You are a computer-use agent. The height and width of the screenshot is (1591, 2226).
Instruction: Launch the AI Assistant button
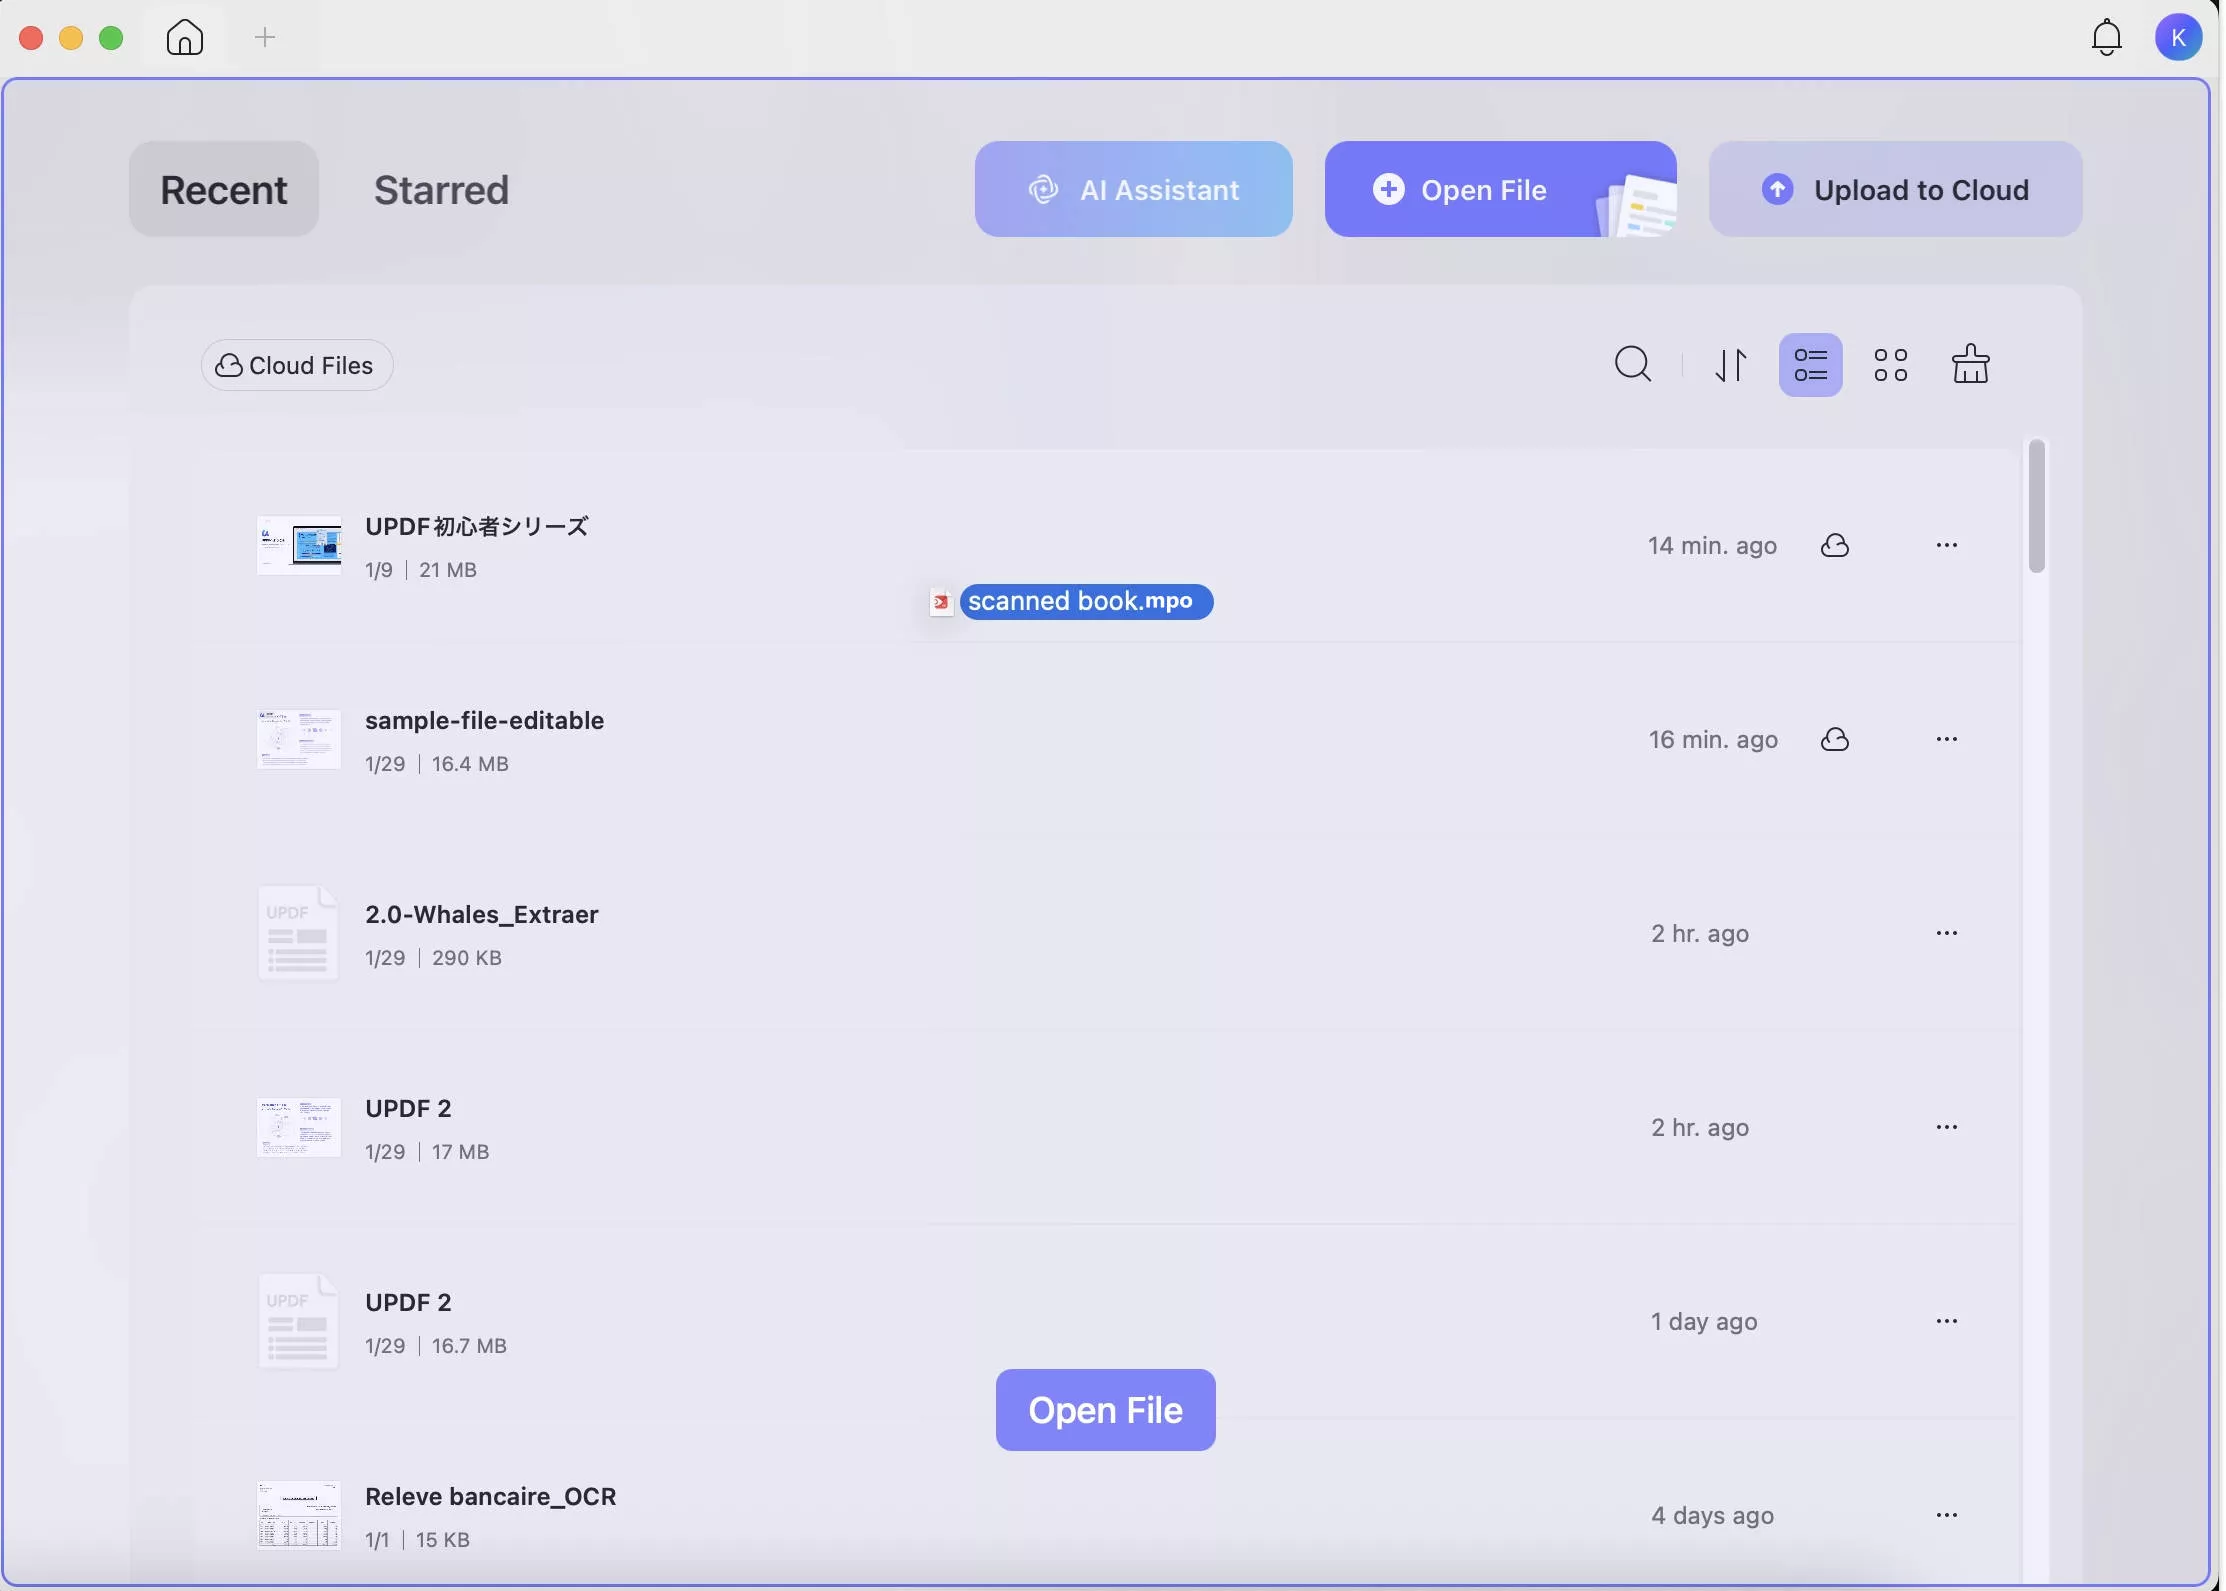click(x=1133, y=189)
